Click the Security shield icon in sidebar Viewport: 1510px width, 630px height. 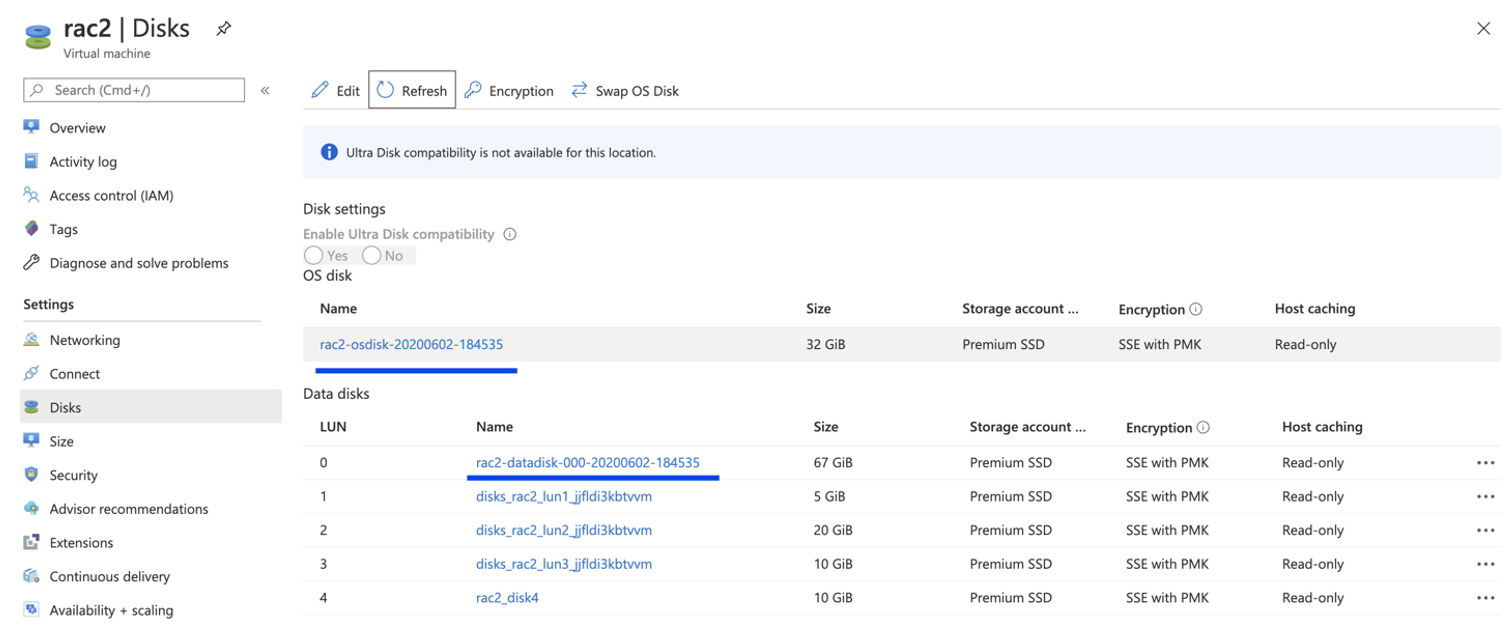(32, 475)
